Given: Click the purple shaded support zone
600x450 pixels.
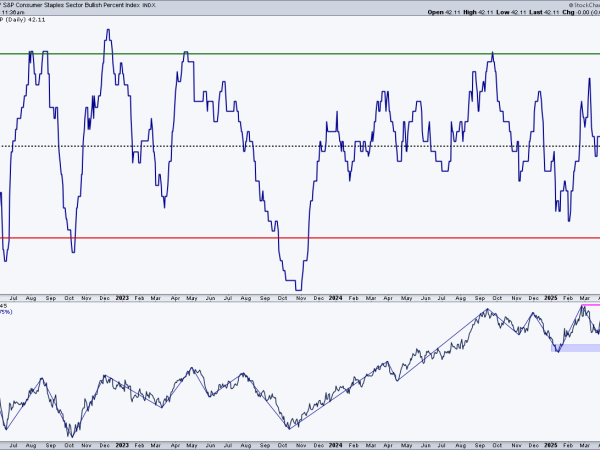Looking at the screenshot, I should coord(576,348).
